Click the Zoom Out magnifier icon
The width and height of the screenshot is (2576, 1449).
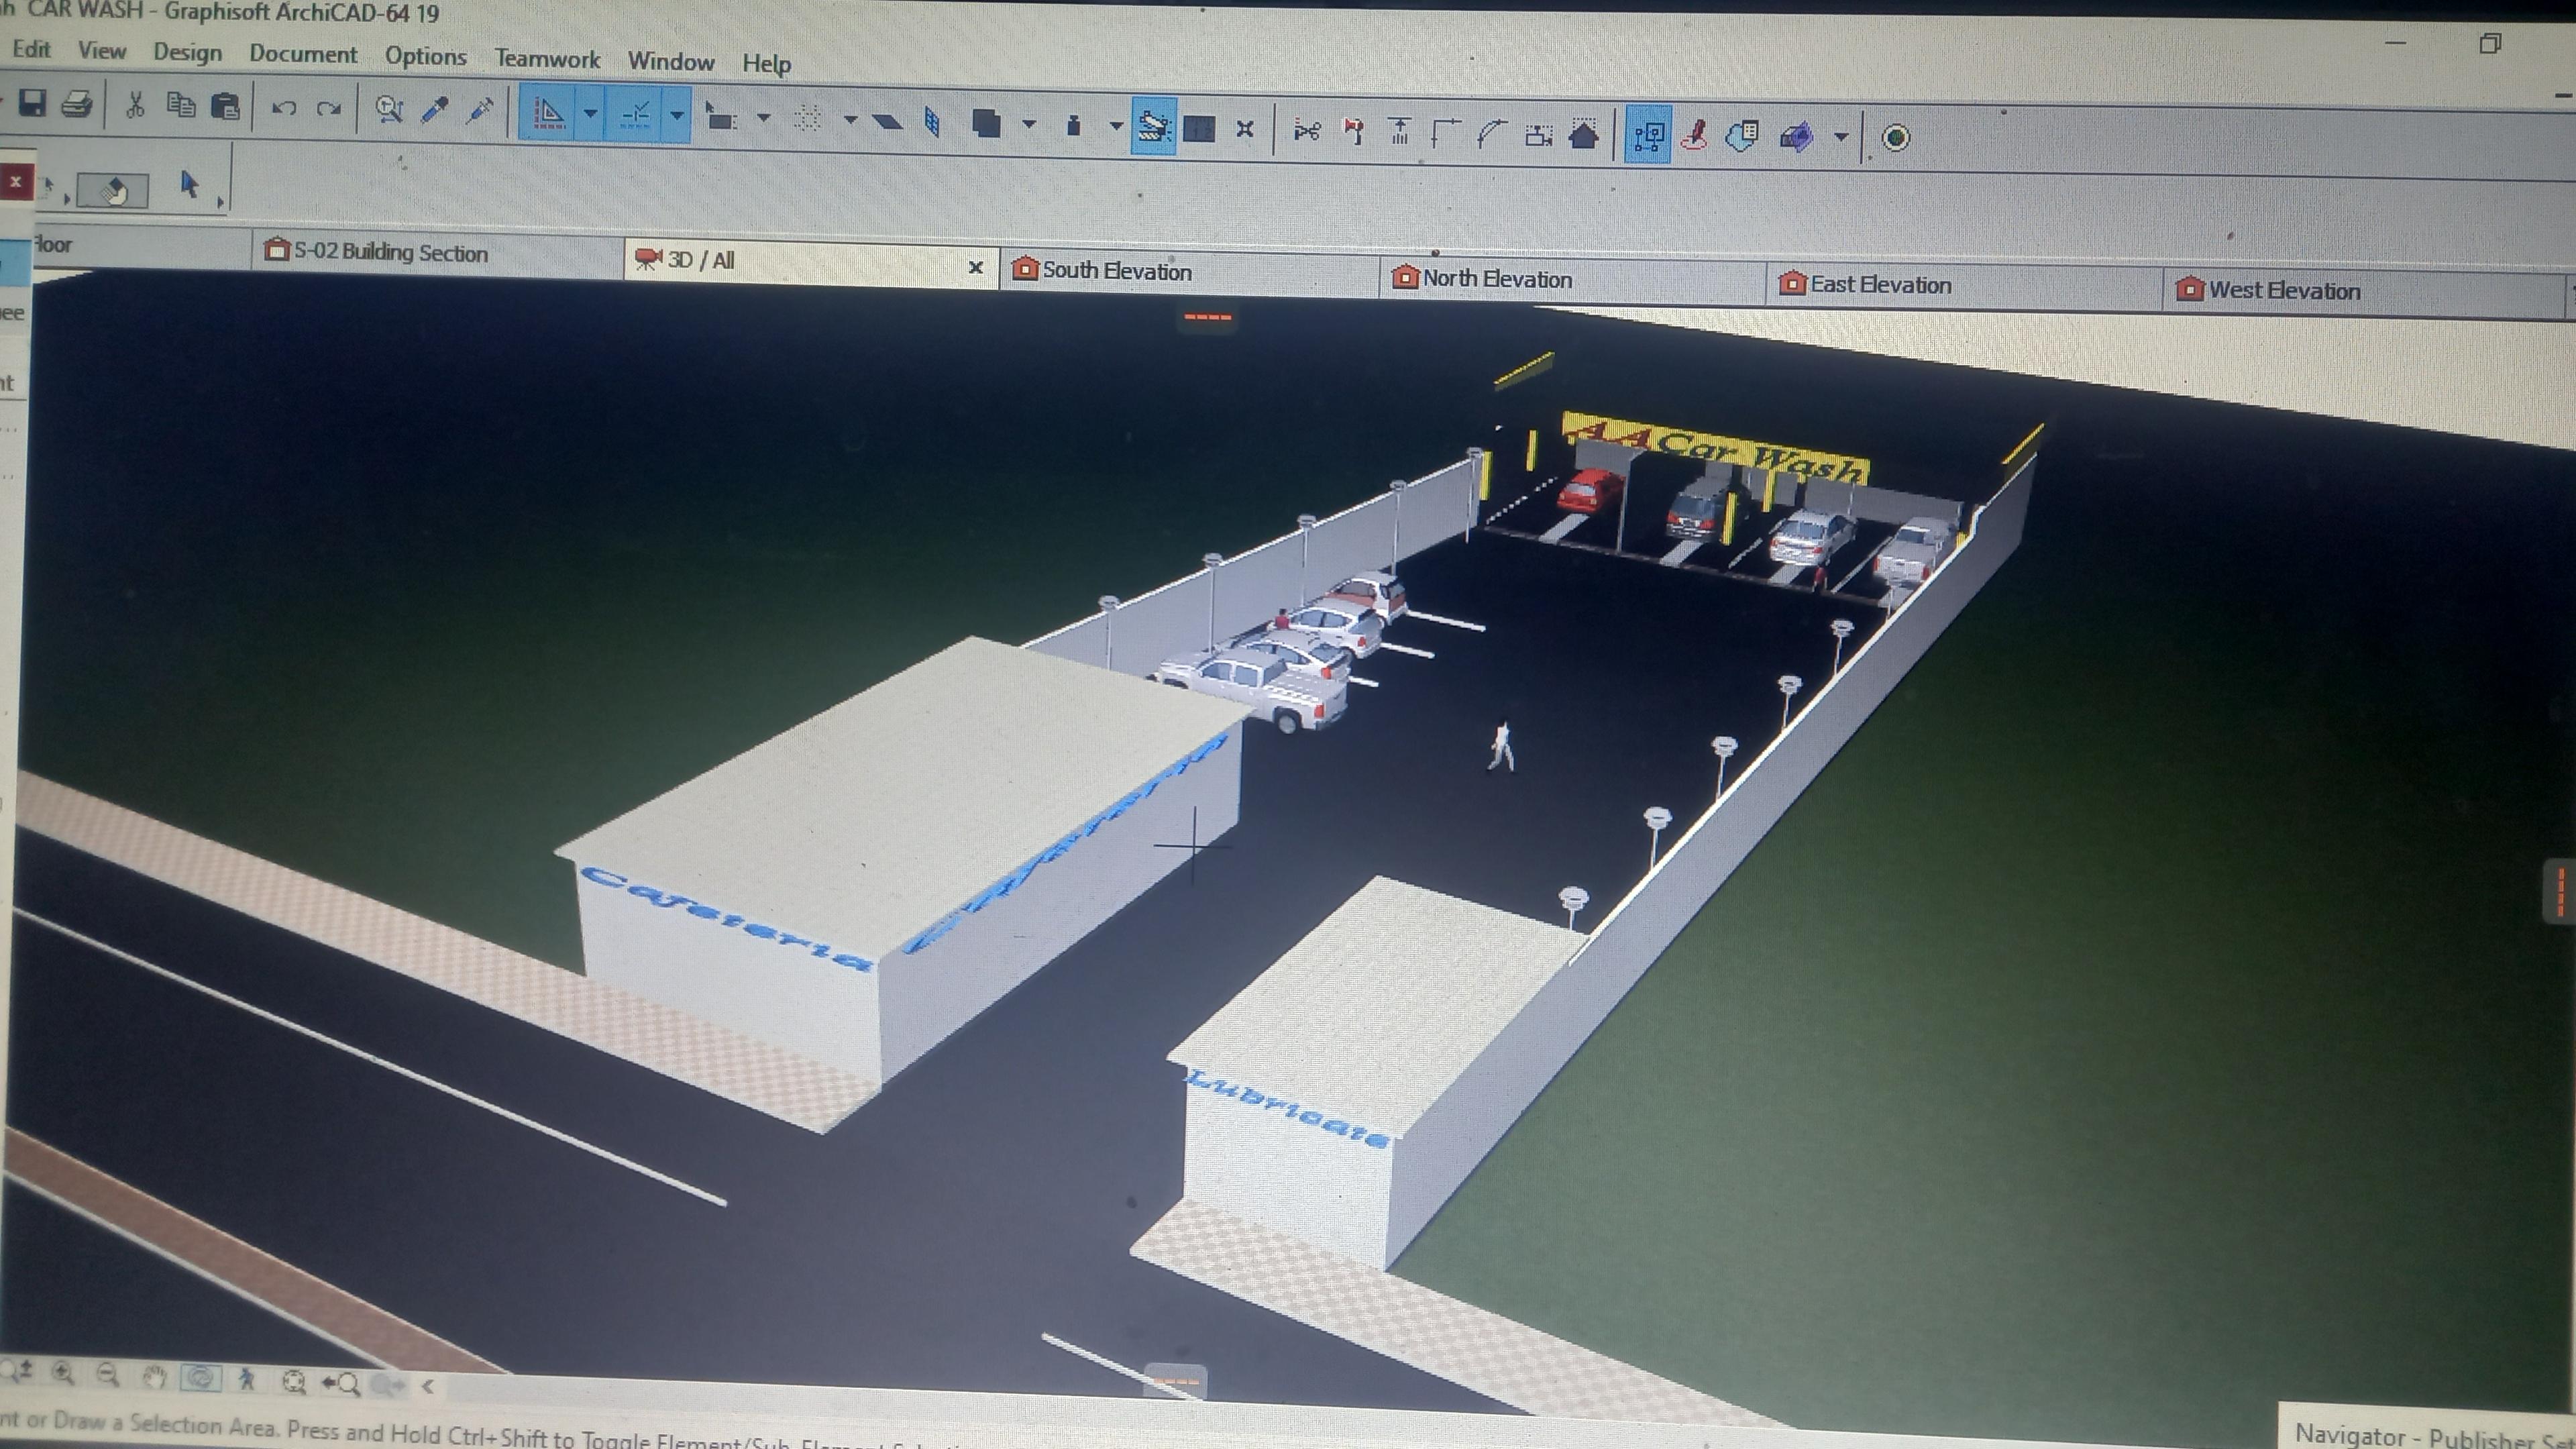108,1375
